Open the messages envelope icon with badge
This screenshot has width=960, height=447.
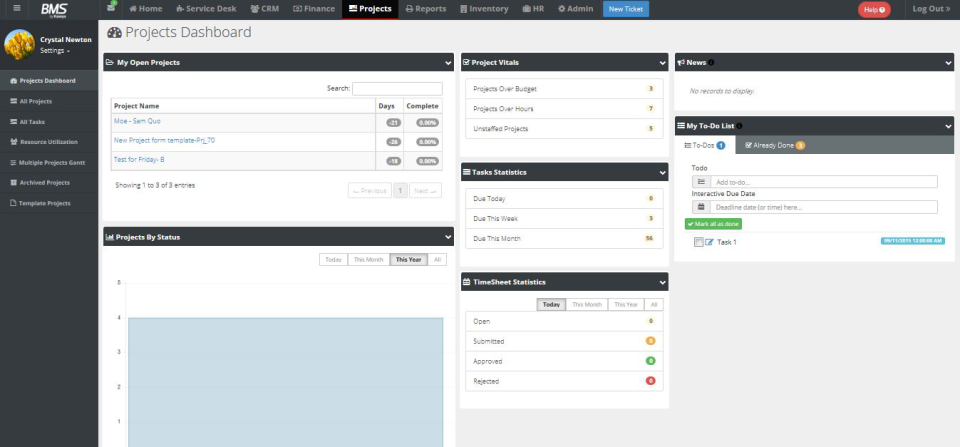pos(110,8)
